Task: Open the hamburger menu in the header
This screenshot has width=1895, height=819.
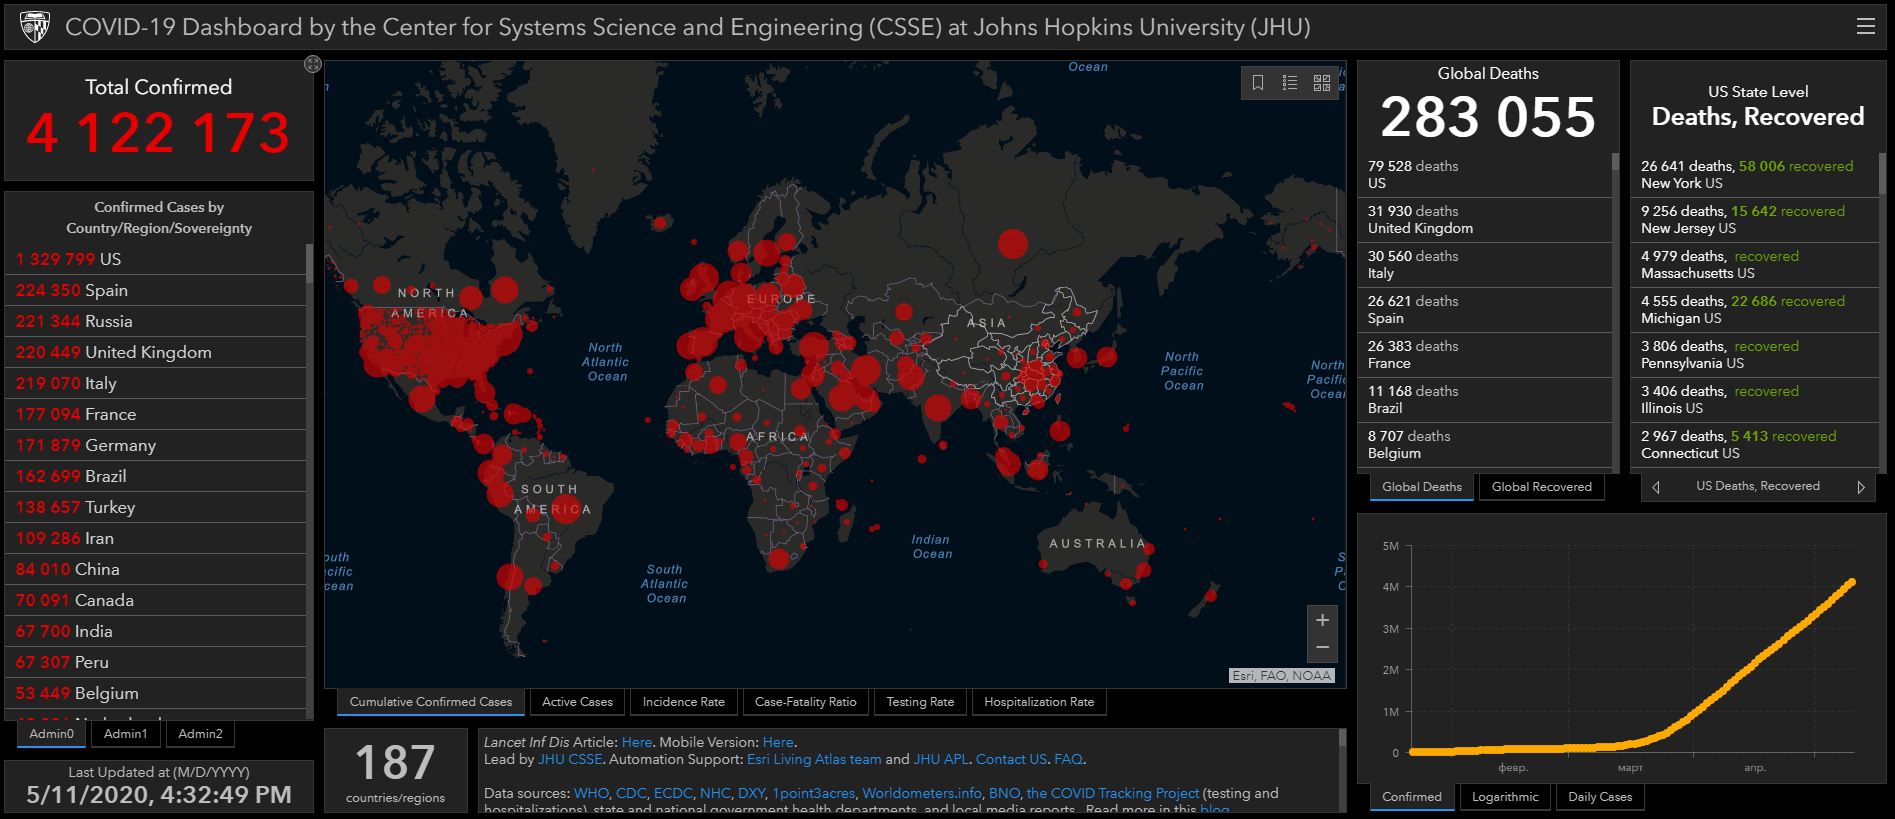Action: [1865, 27]
